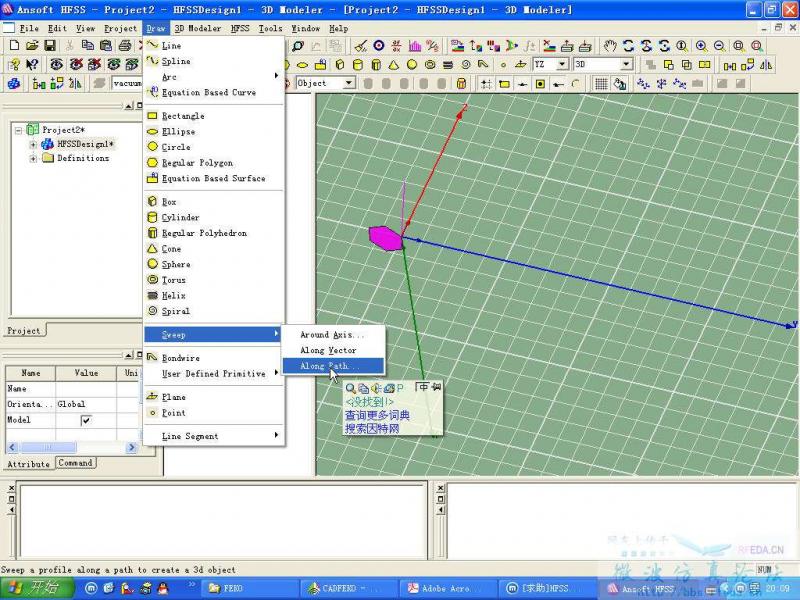Click the Zoom Out magnifier icon

coord(719,46)
